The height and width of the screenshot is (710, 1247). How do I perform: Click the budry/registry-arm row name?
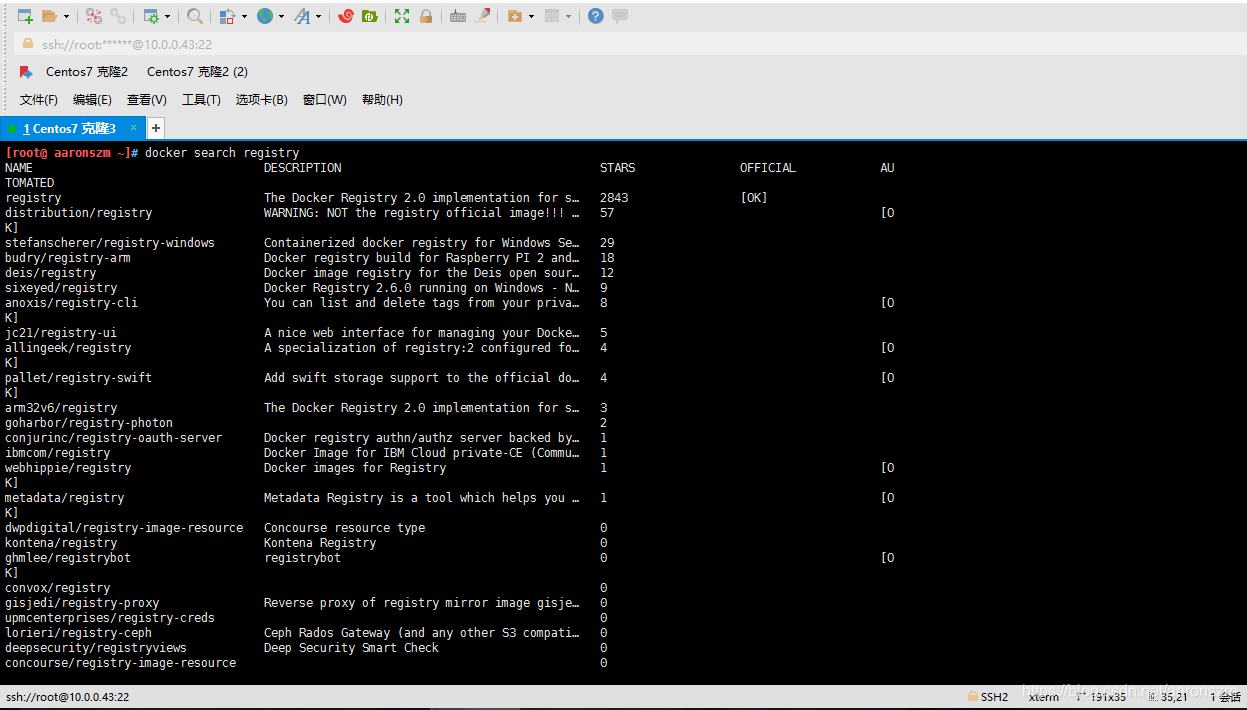click(68, 258)
